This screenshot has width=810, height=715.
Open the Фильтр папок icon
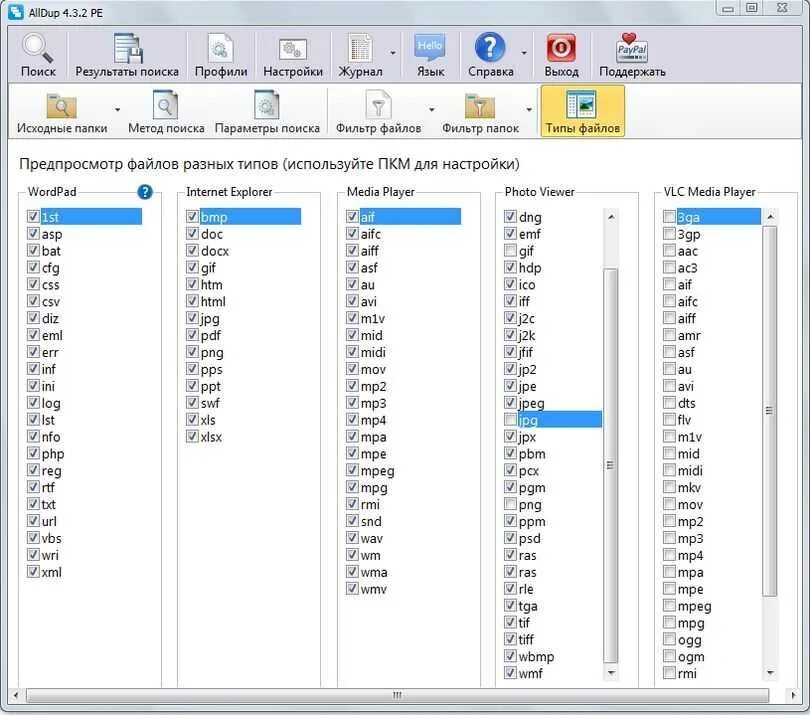click(479, 106)
